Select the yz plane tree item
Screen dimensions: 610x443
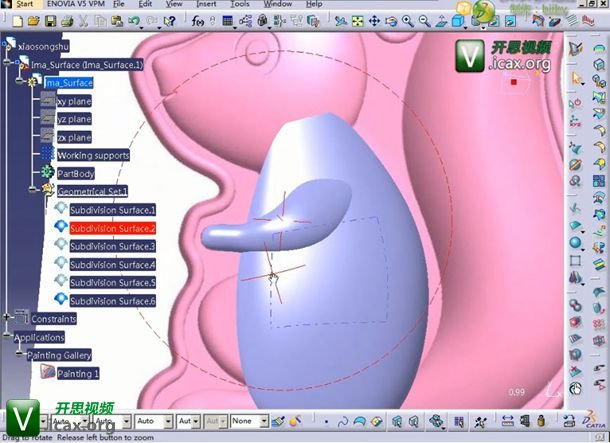coord(74,119)
